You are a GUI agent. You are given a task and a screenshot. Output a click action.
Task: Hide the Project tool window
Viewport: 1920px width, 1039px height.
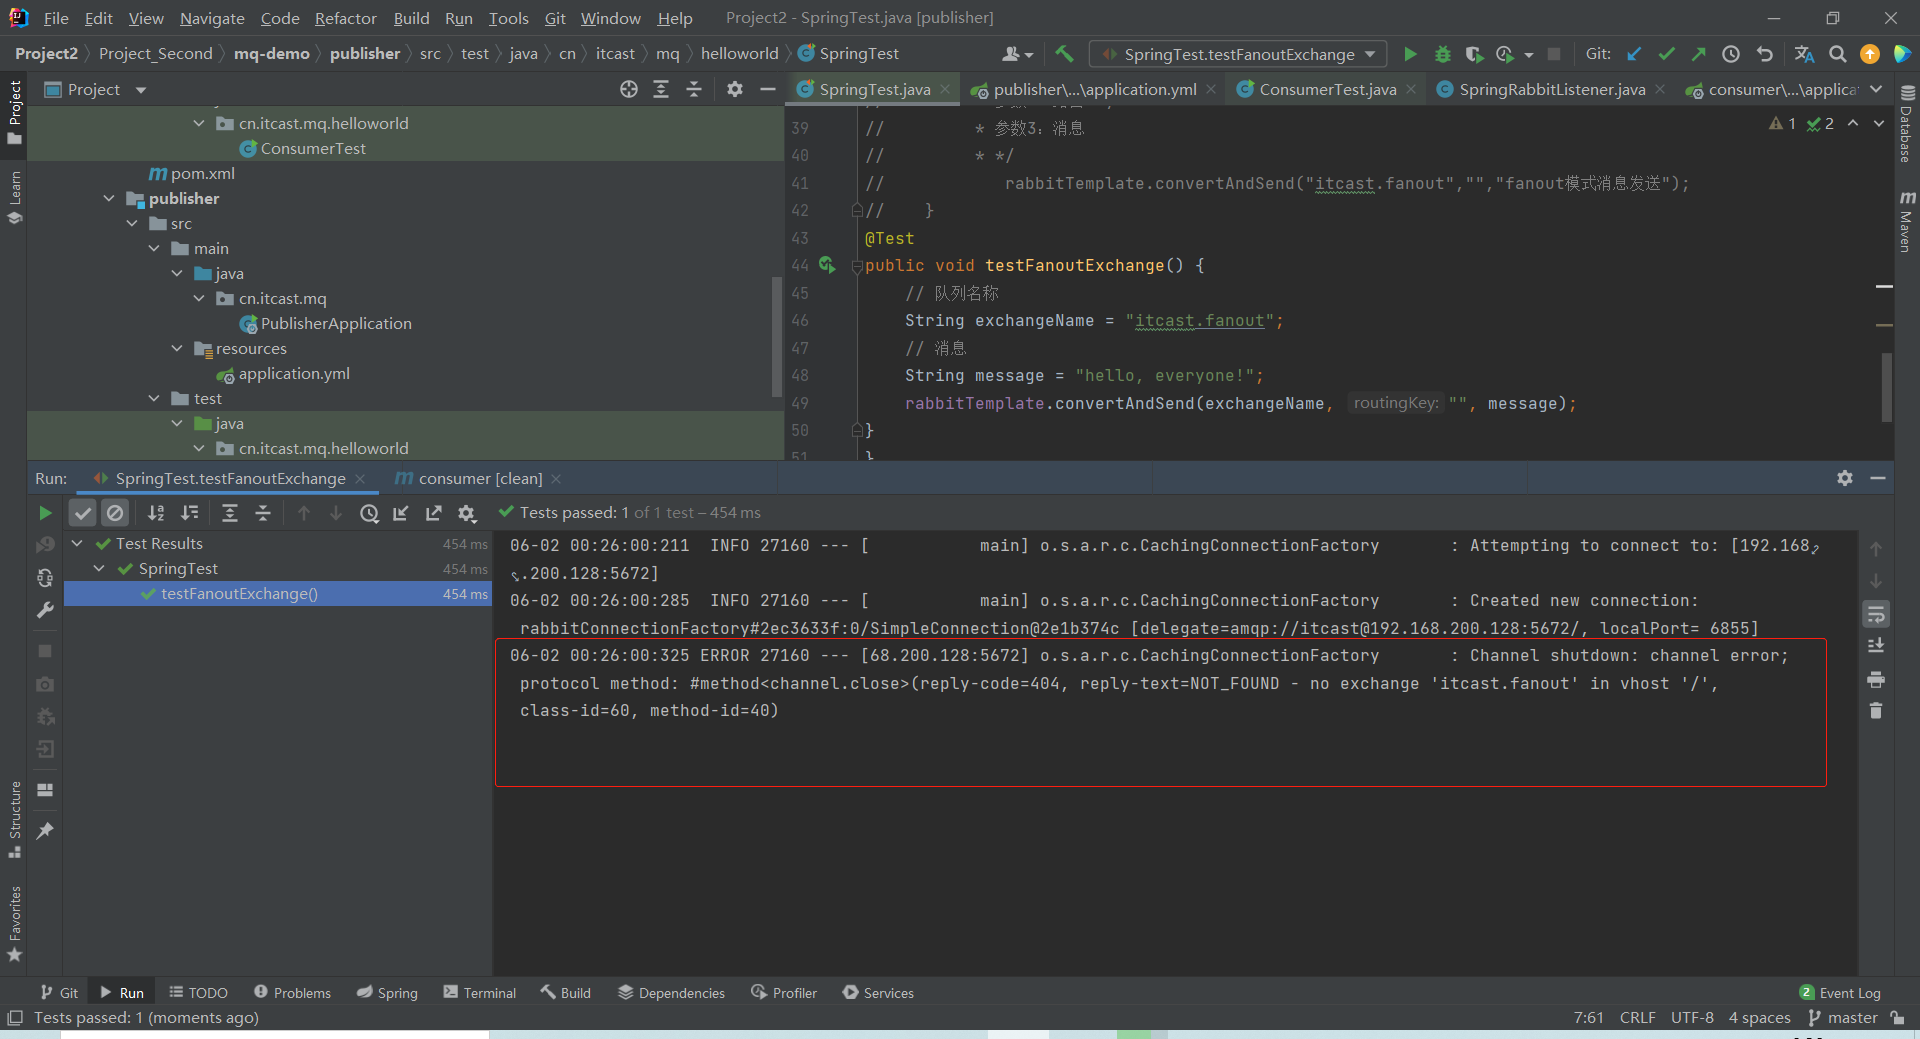click(x=767, y=90)
